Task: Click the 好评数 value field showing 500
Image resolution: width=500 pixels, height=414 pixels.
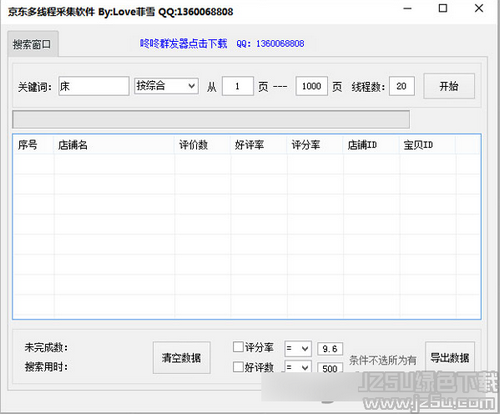Action: point(330,368)
